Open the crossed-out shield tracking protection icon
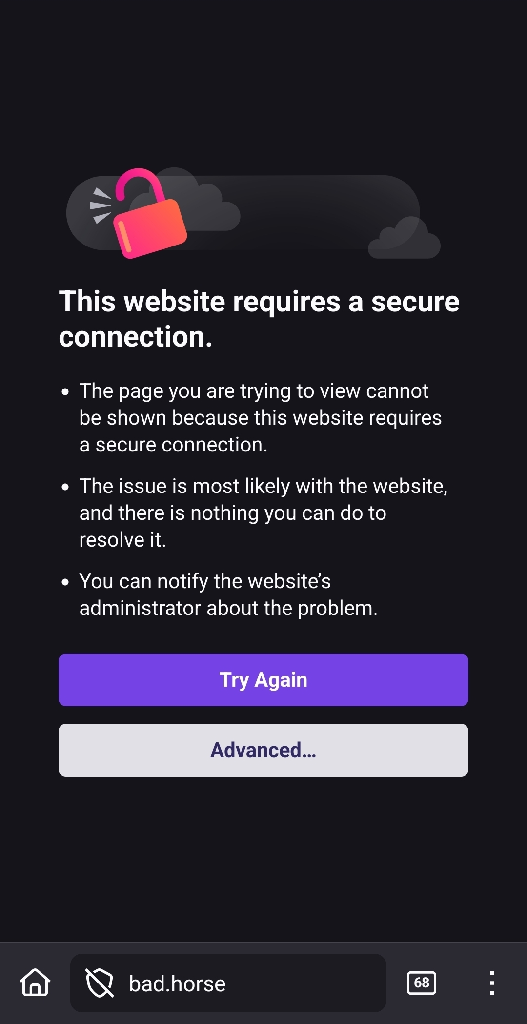Image resolution: width=527 pixels, height=1024 pixels. [x=99, y=983]
